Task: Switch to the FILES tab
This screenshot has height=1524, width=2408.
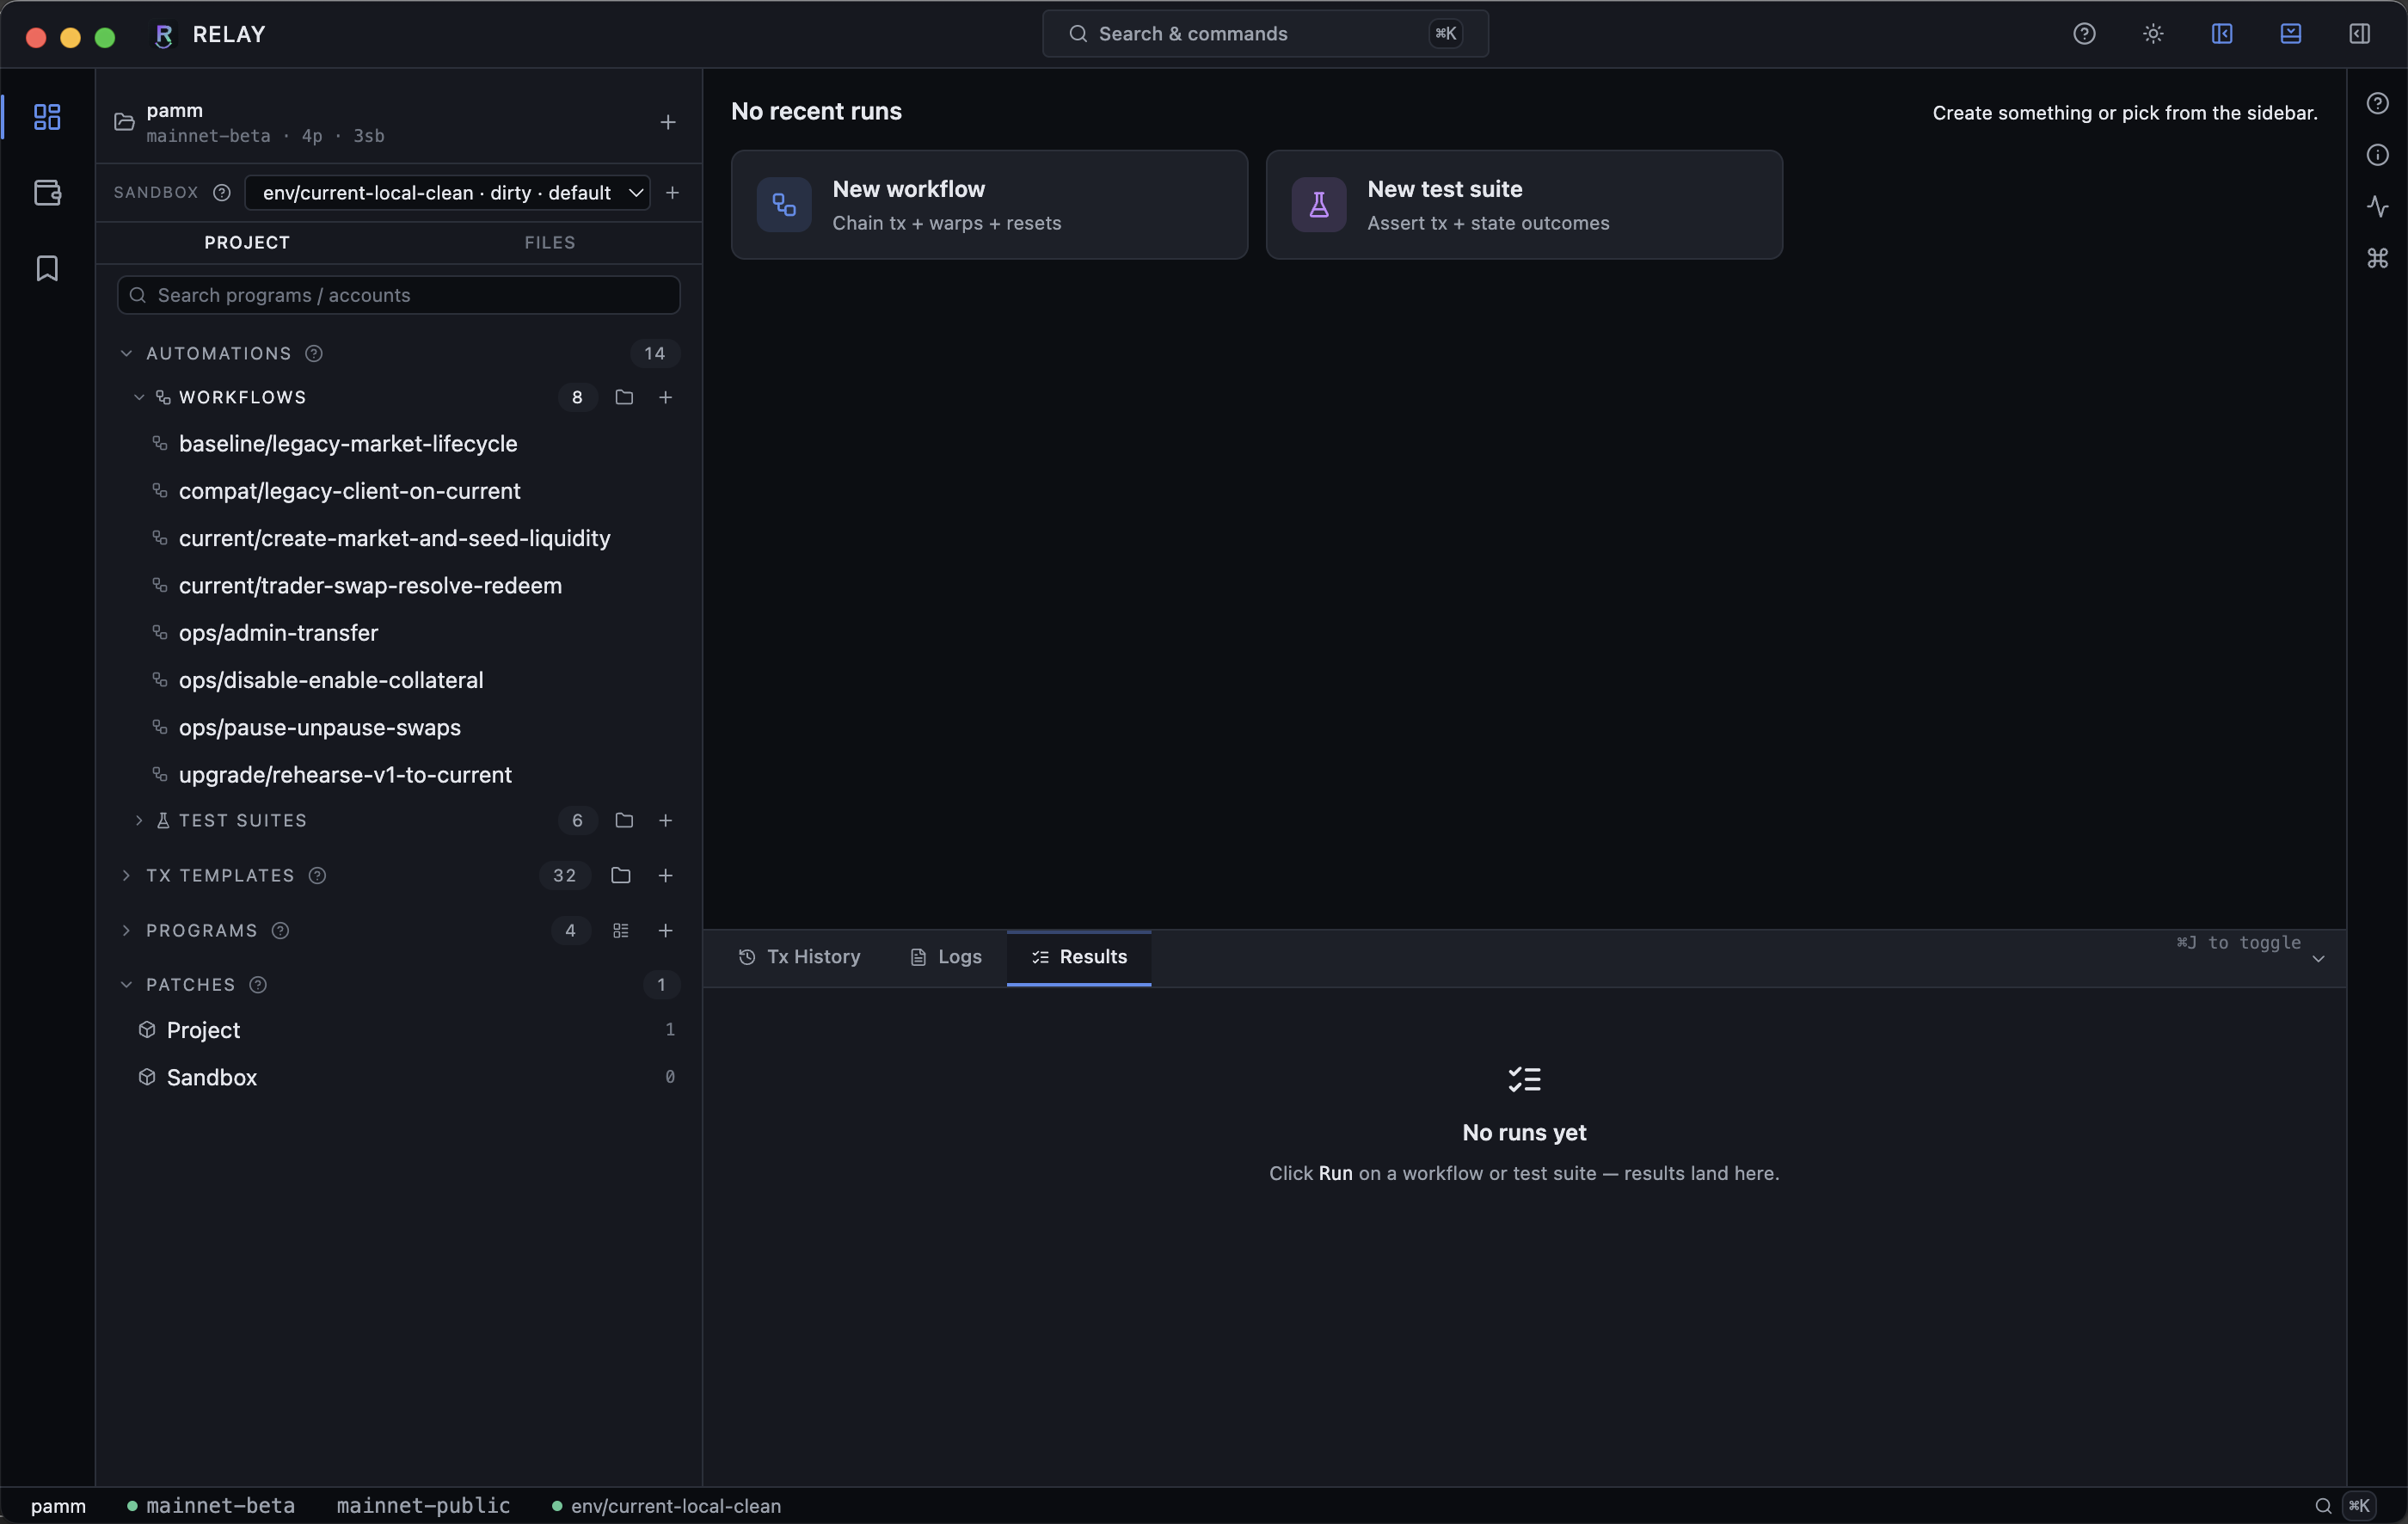Action: click(x=550, y=243)
